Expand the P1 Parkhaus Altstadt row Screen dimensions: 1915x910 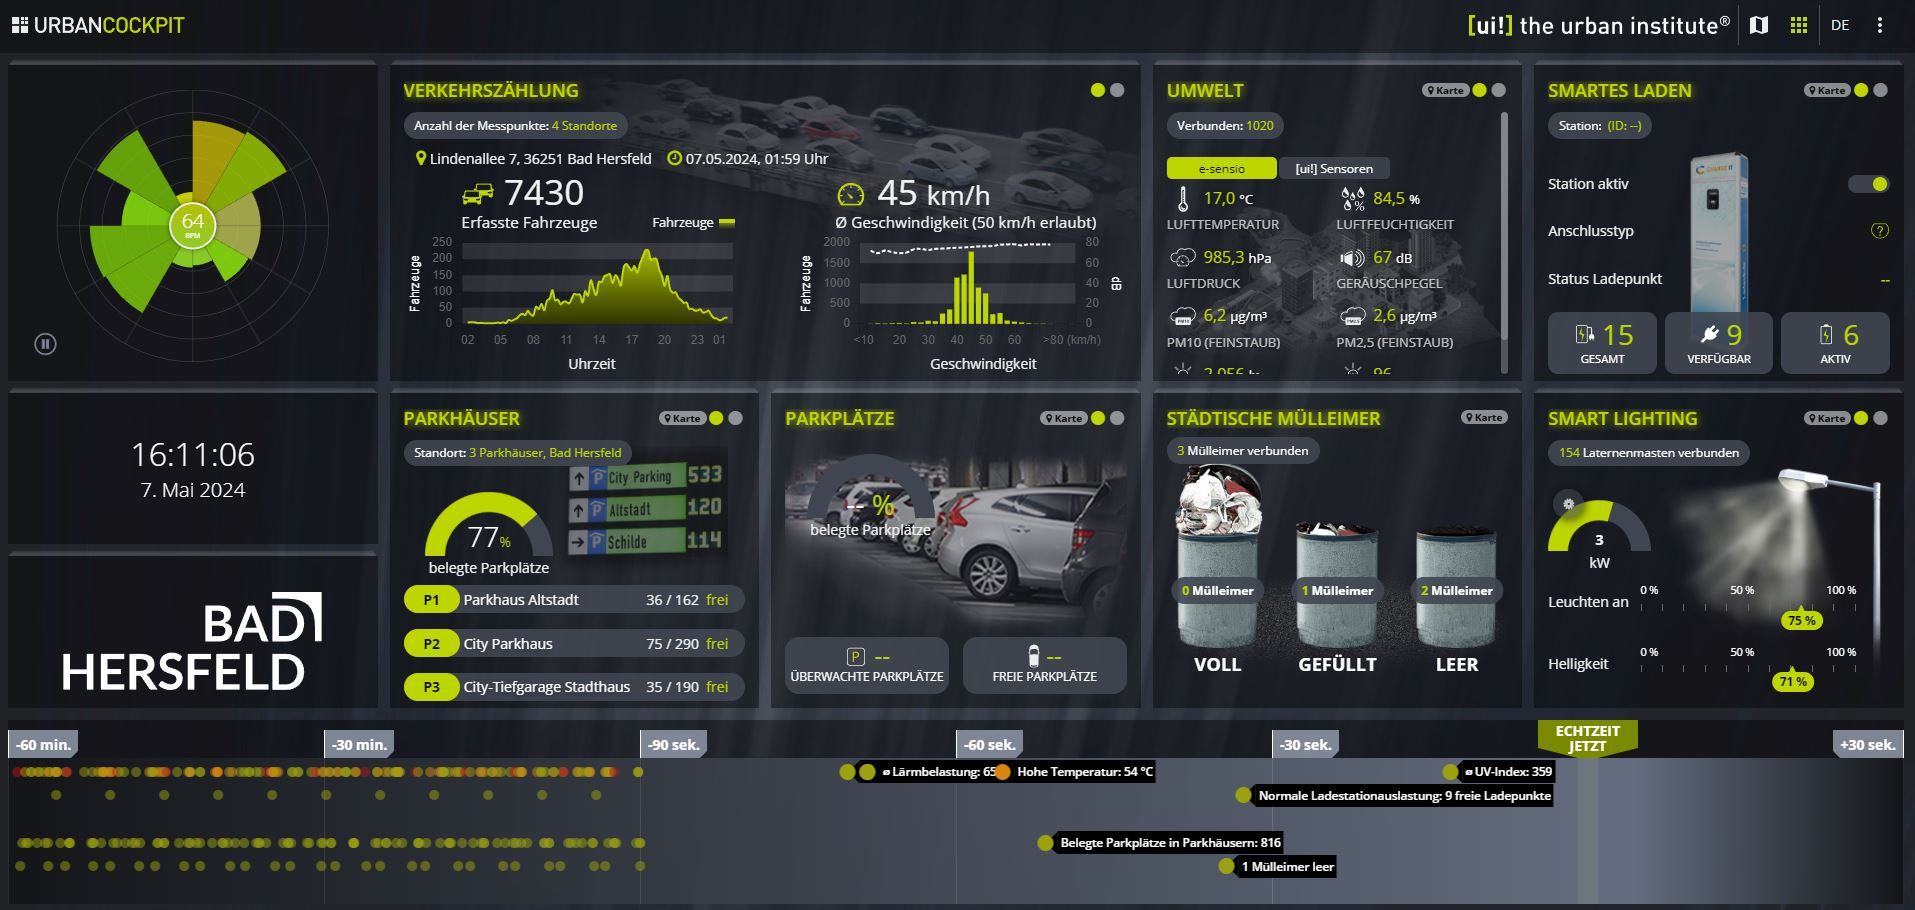(573, 600)
